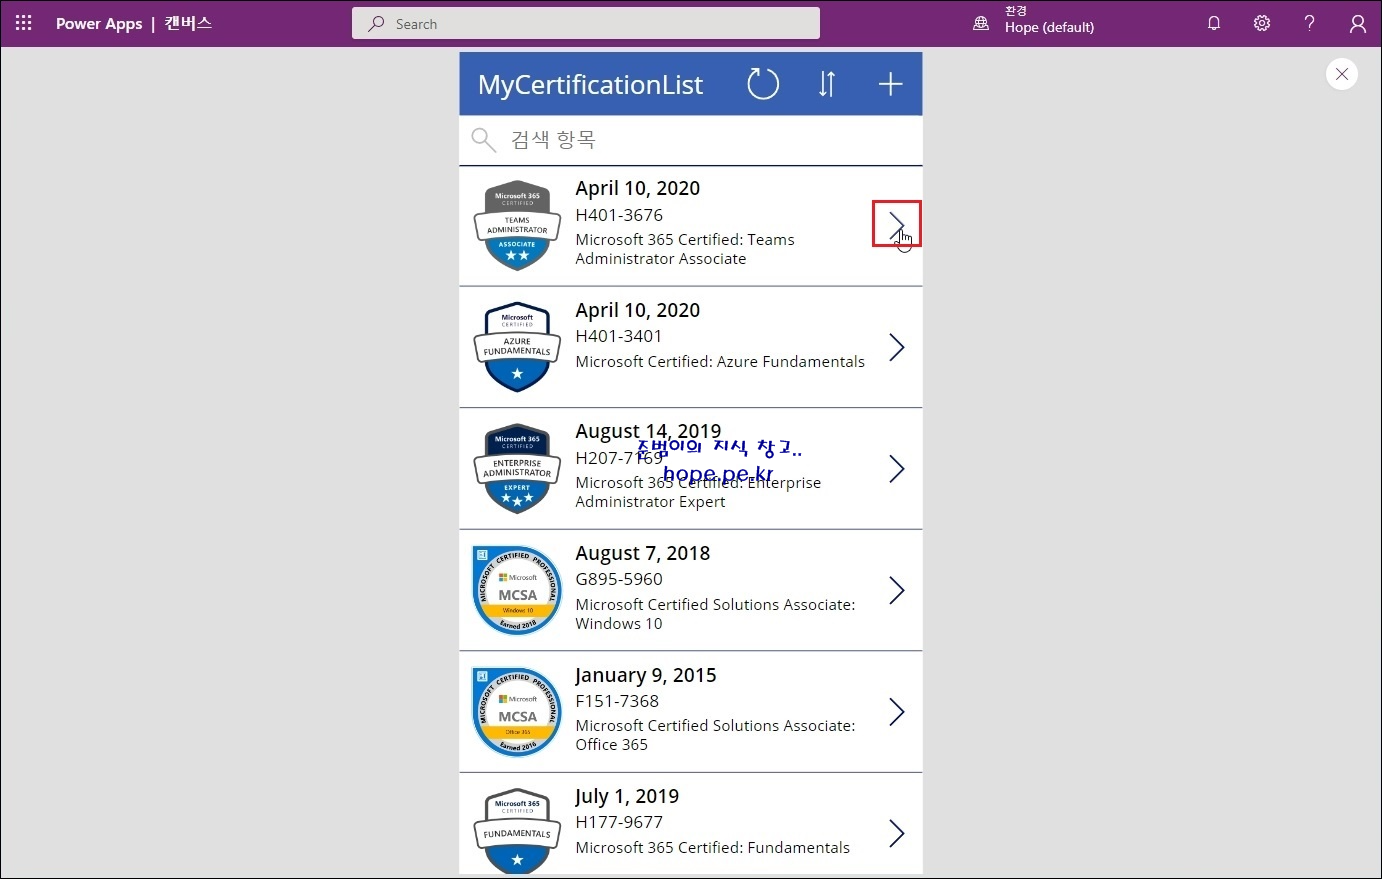Click the MCSA Office 365 badge
The image size is (1382, 879).
pos(517,712)
